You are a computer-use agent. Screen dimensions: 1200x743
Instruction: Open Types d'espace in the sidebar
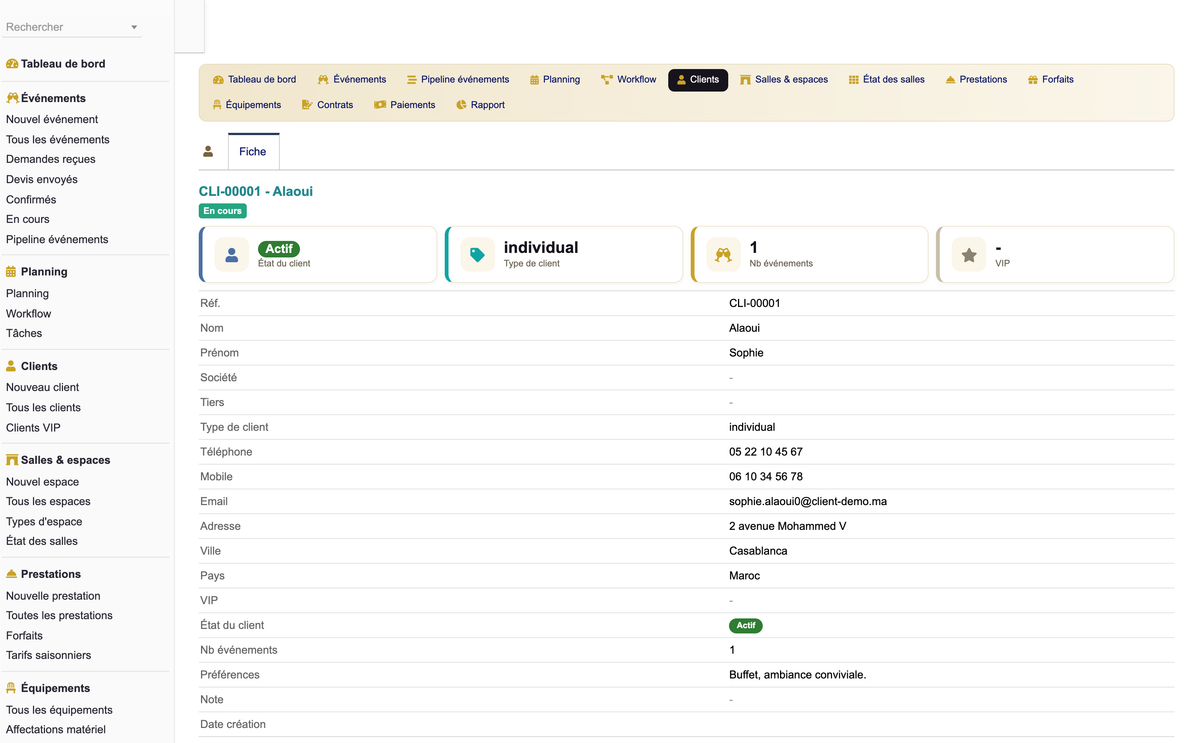pos(44,521)
